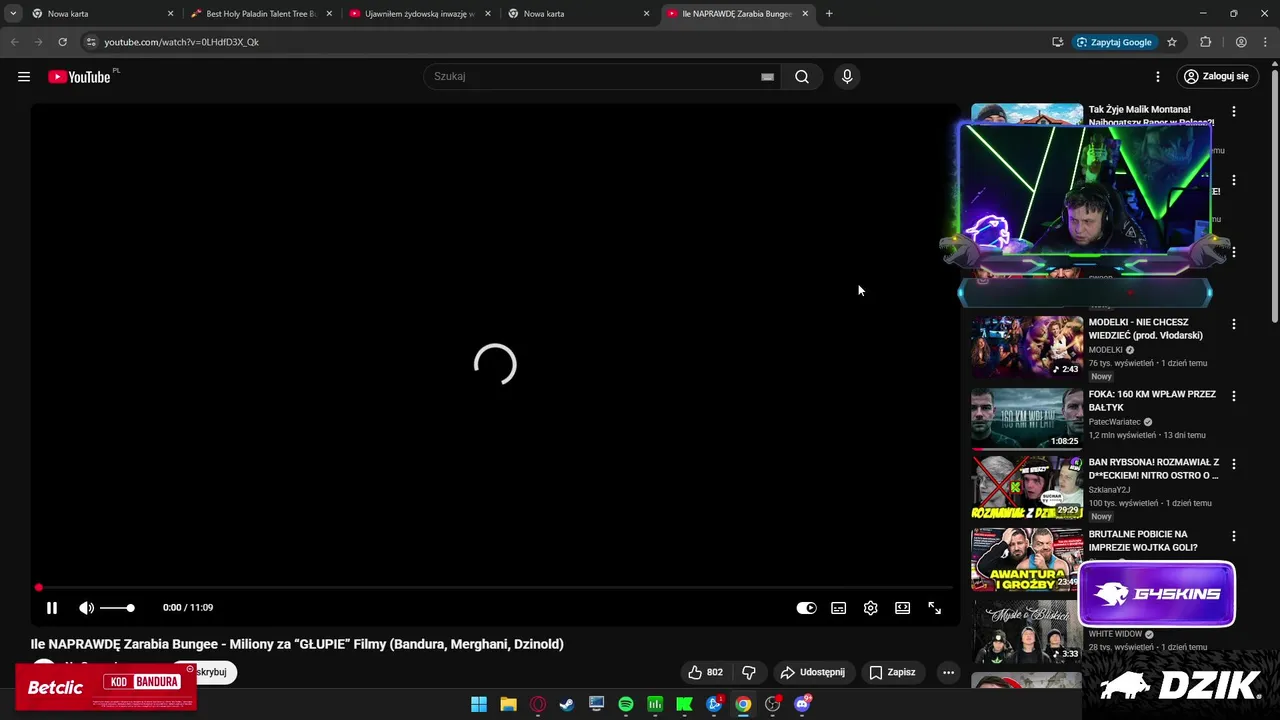Save the video with Zapisz
The image size is (1280, 720).
point(892,672)
